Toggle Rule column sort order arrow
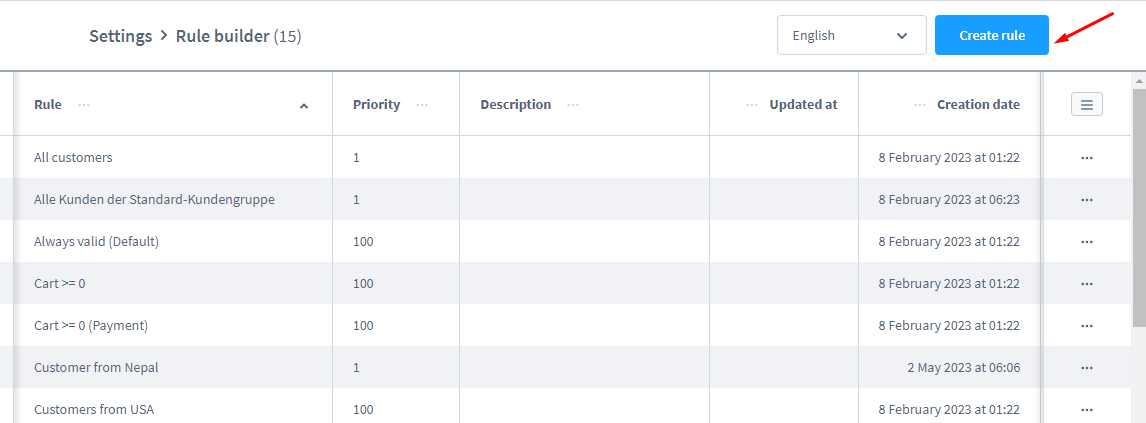The image size is (1146, 423). [304, 106]
